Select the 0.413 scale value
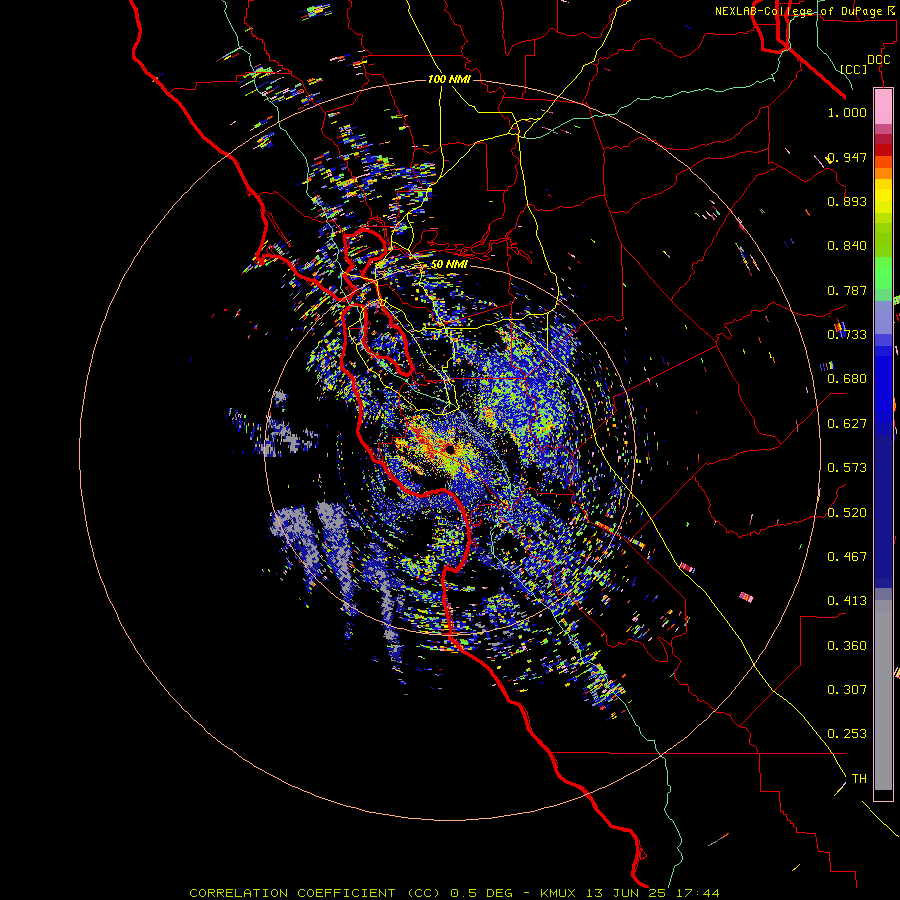 (847, 601)
